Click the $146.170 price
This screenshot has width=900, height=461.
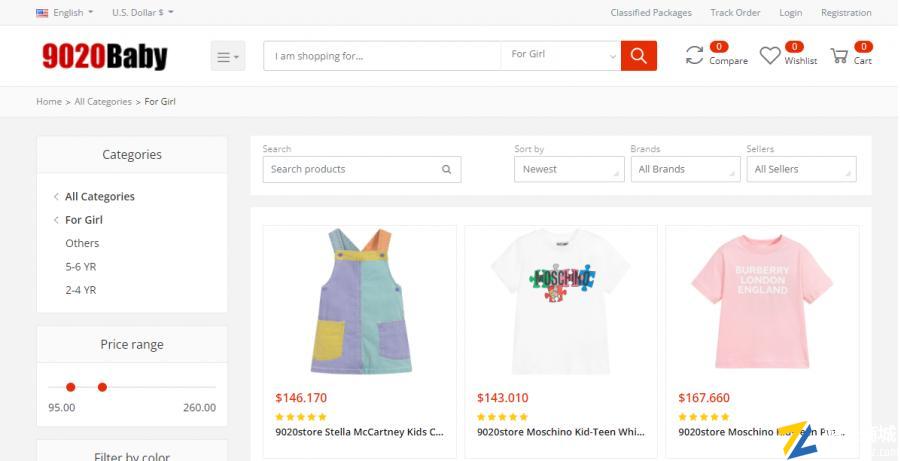pyautogui.click(x=301, y=398)
